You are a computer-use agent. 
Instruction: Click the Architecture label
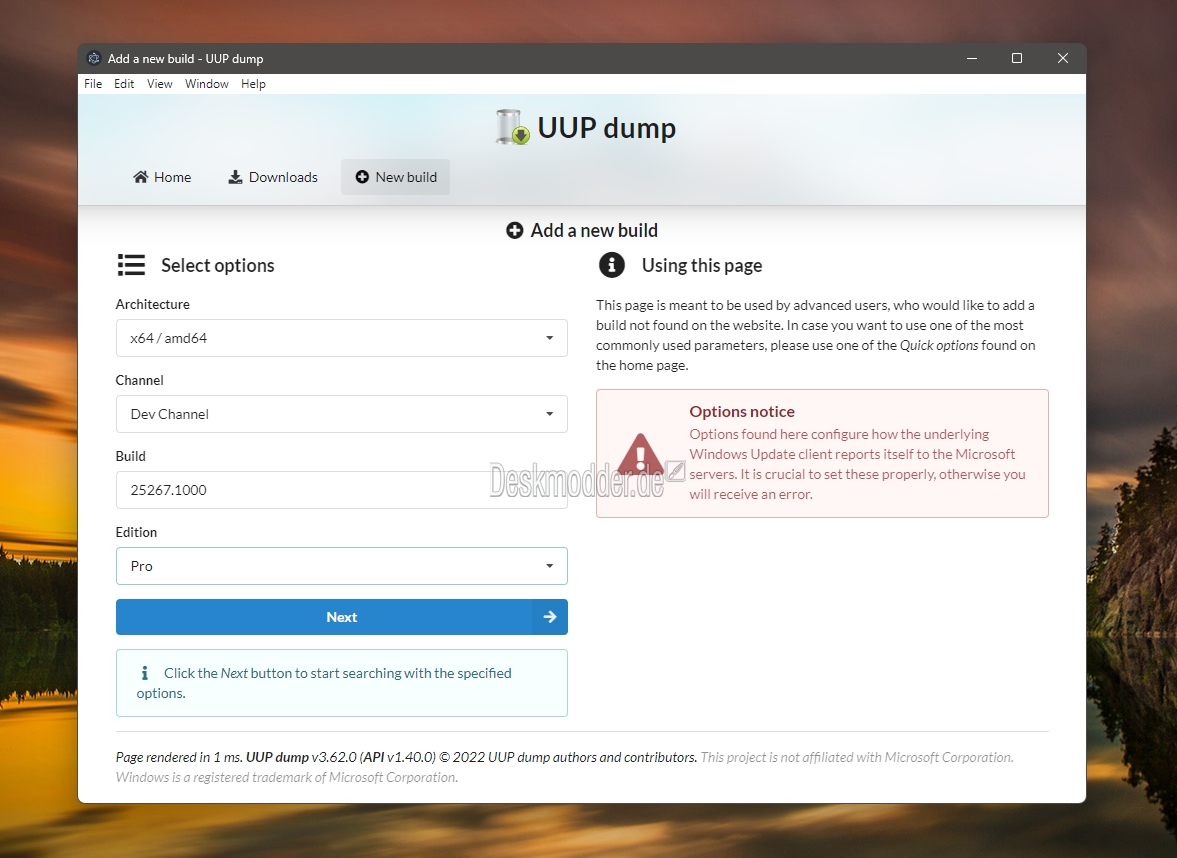[152, 304]
